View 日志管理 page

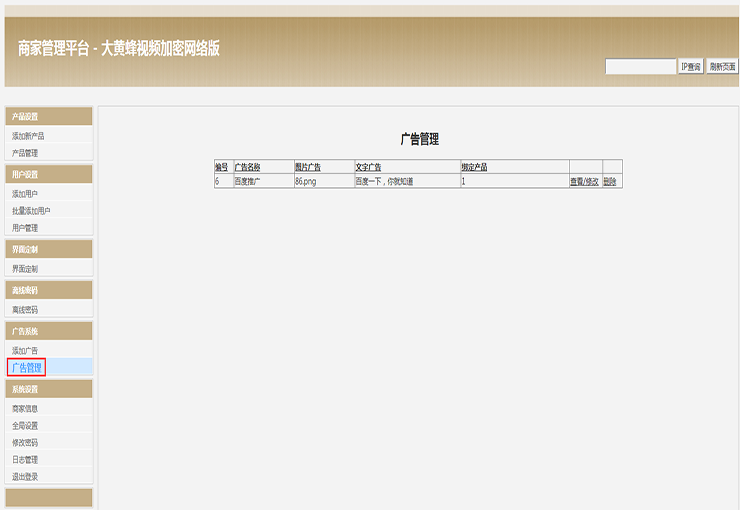(25, 460)
